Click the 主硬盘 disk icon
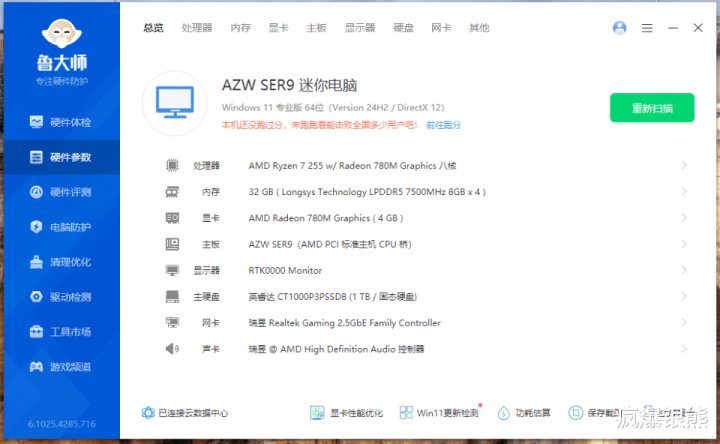Screen dimensions: 720x444 (172, 297)
